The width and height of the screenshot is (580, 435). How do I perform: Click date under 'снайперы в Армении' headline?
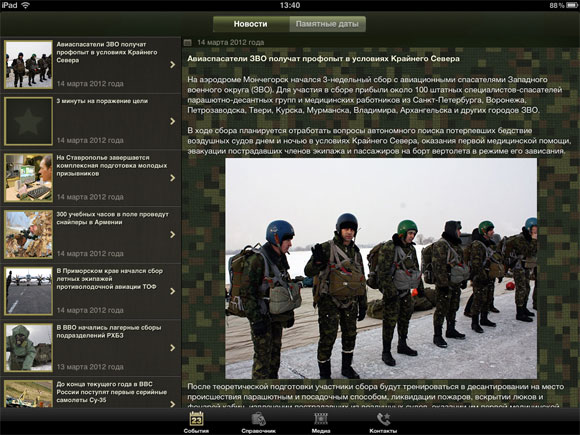(x=90, y=254)
